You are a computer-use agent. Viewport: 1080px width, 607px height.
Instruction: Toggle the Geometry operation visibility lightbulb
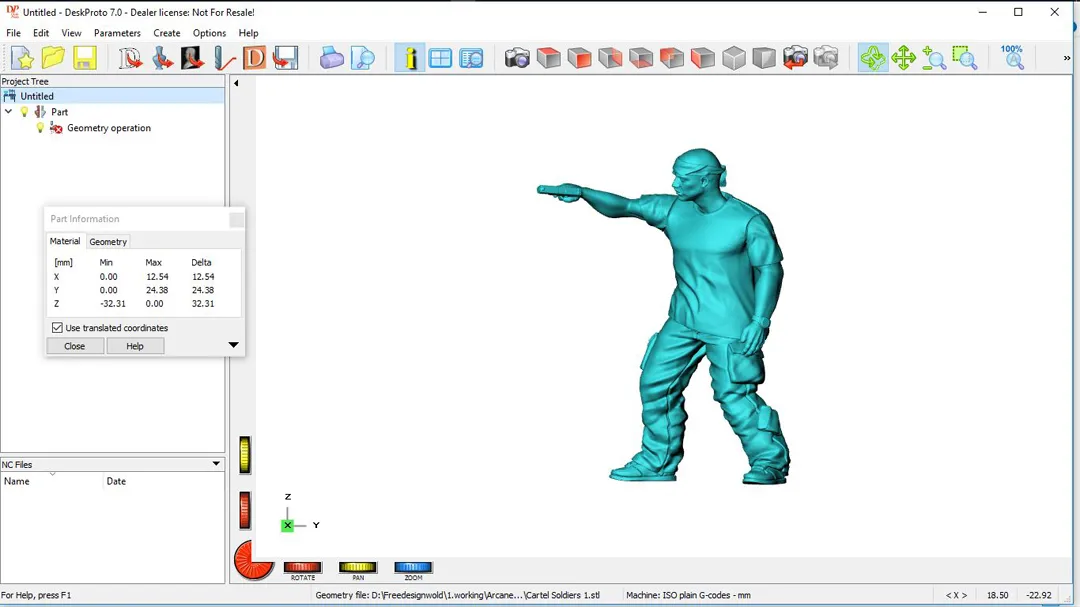pyautogui.click(x=40, y=128)
